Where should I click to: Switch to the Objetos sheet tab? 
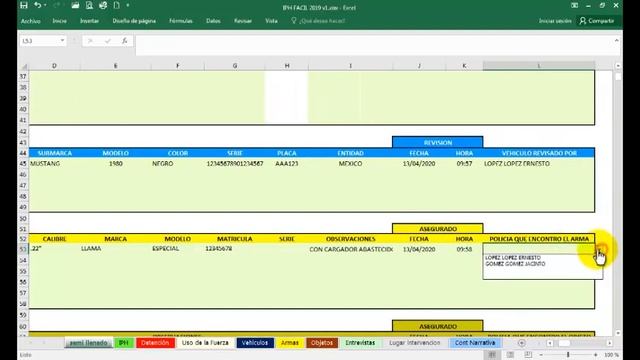[x=322, y=343]
